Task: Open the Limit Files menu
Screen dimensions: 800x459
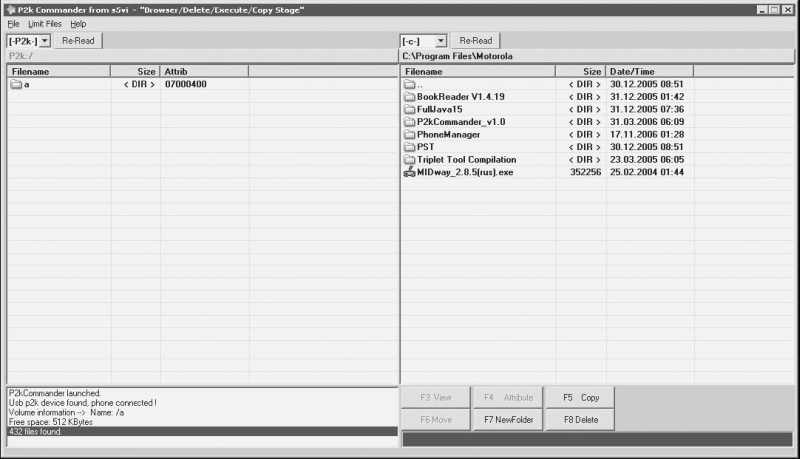Action: [x=45, y=24]
